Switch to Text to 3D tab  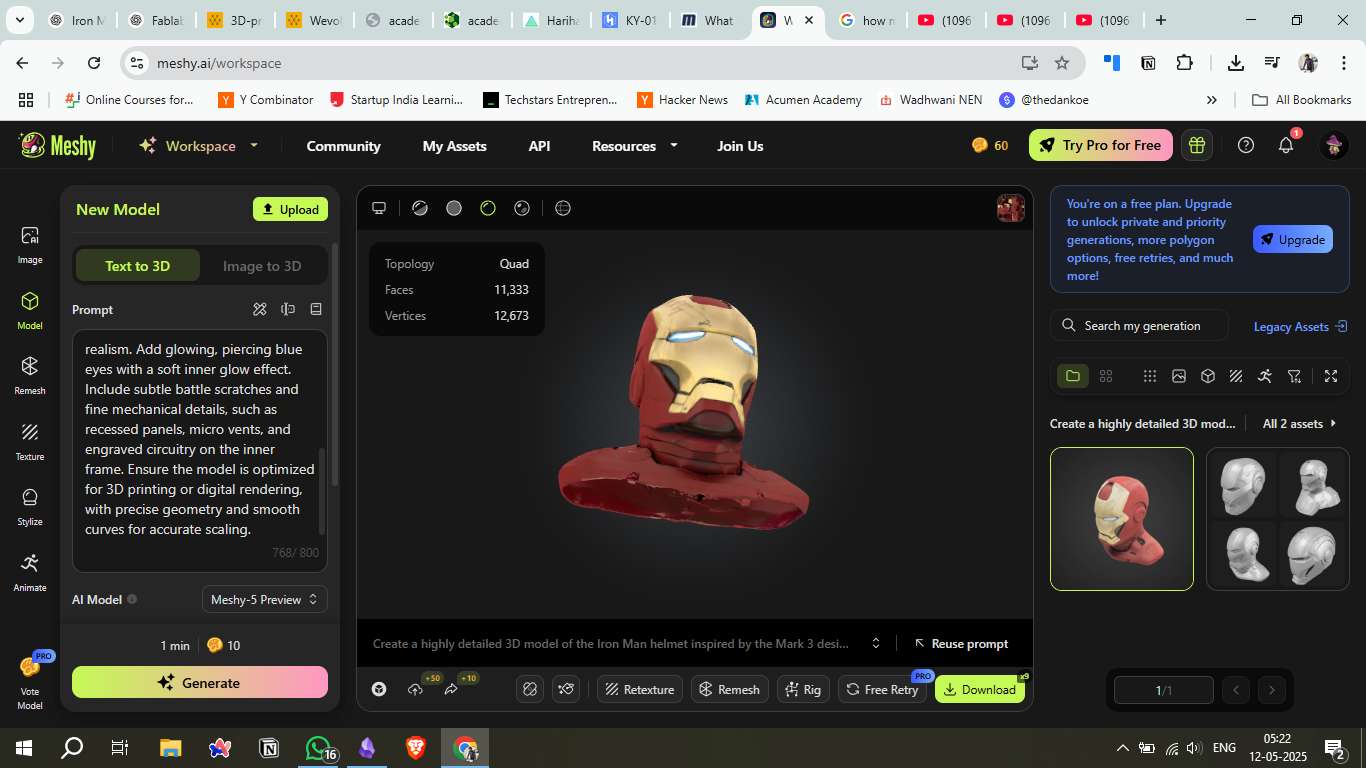[138, 266]
